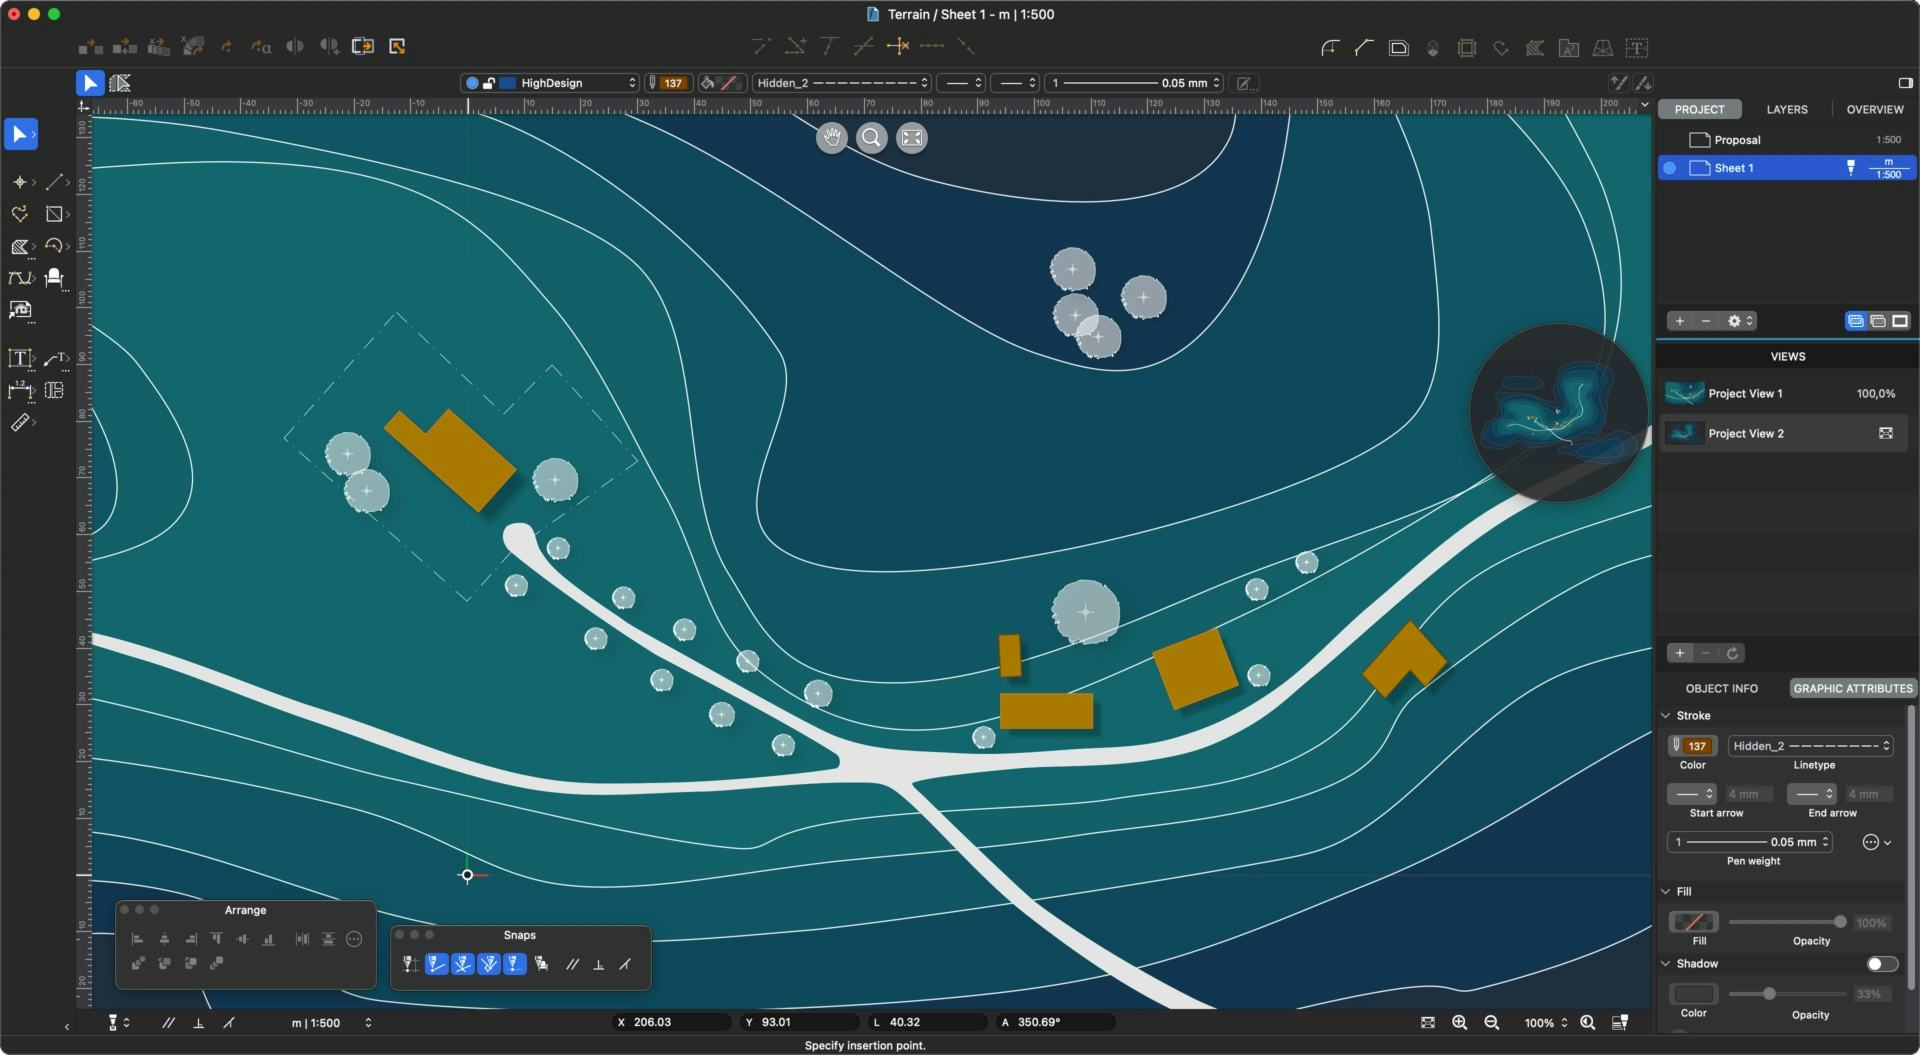Image resolution: width=1920 pixels, height=1055 pixels.
Task: Select the Line tool in the left toolbar
Action: click(56, 181)
